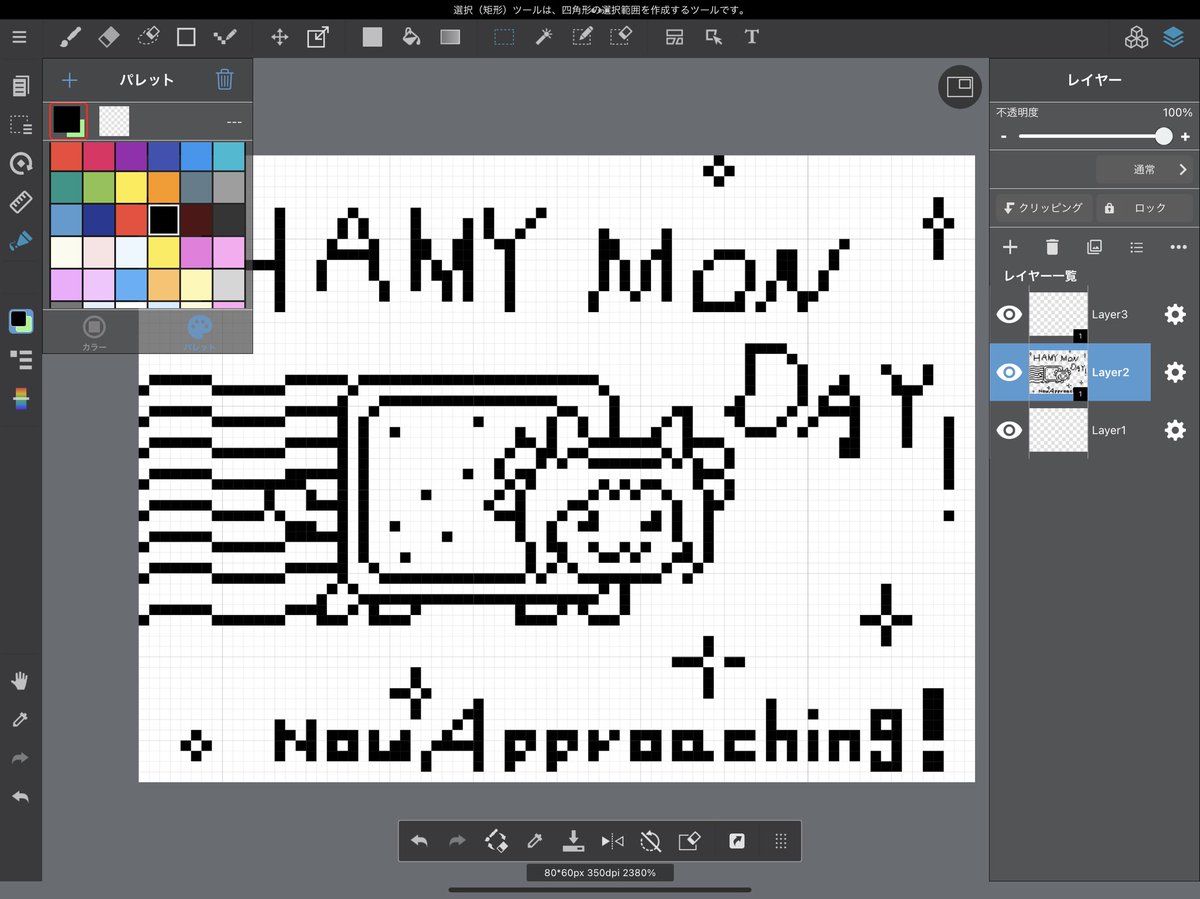Toggle the layer lock option
The height and width of the screenshot is (899, 1200).
point(1143,208)
